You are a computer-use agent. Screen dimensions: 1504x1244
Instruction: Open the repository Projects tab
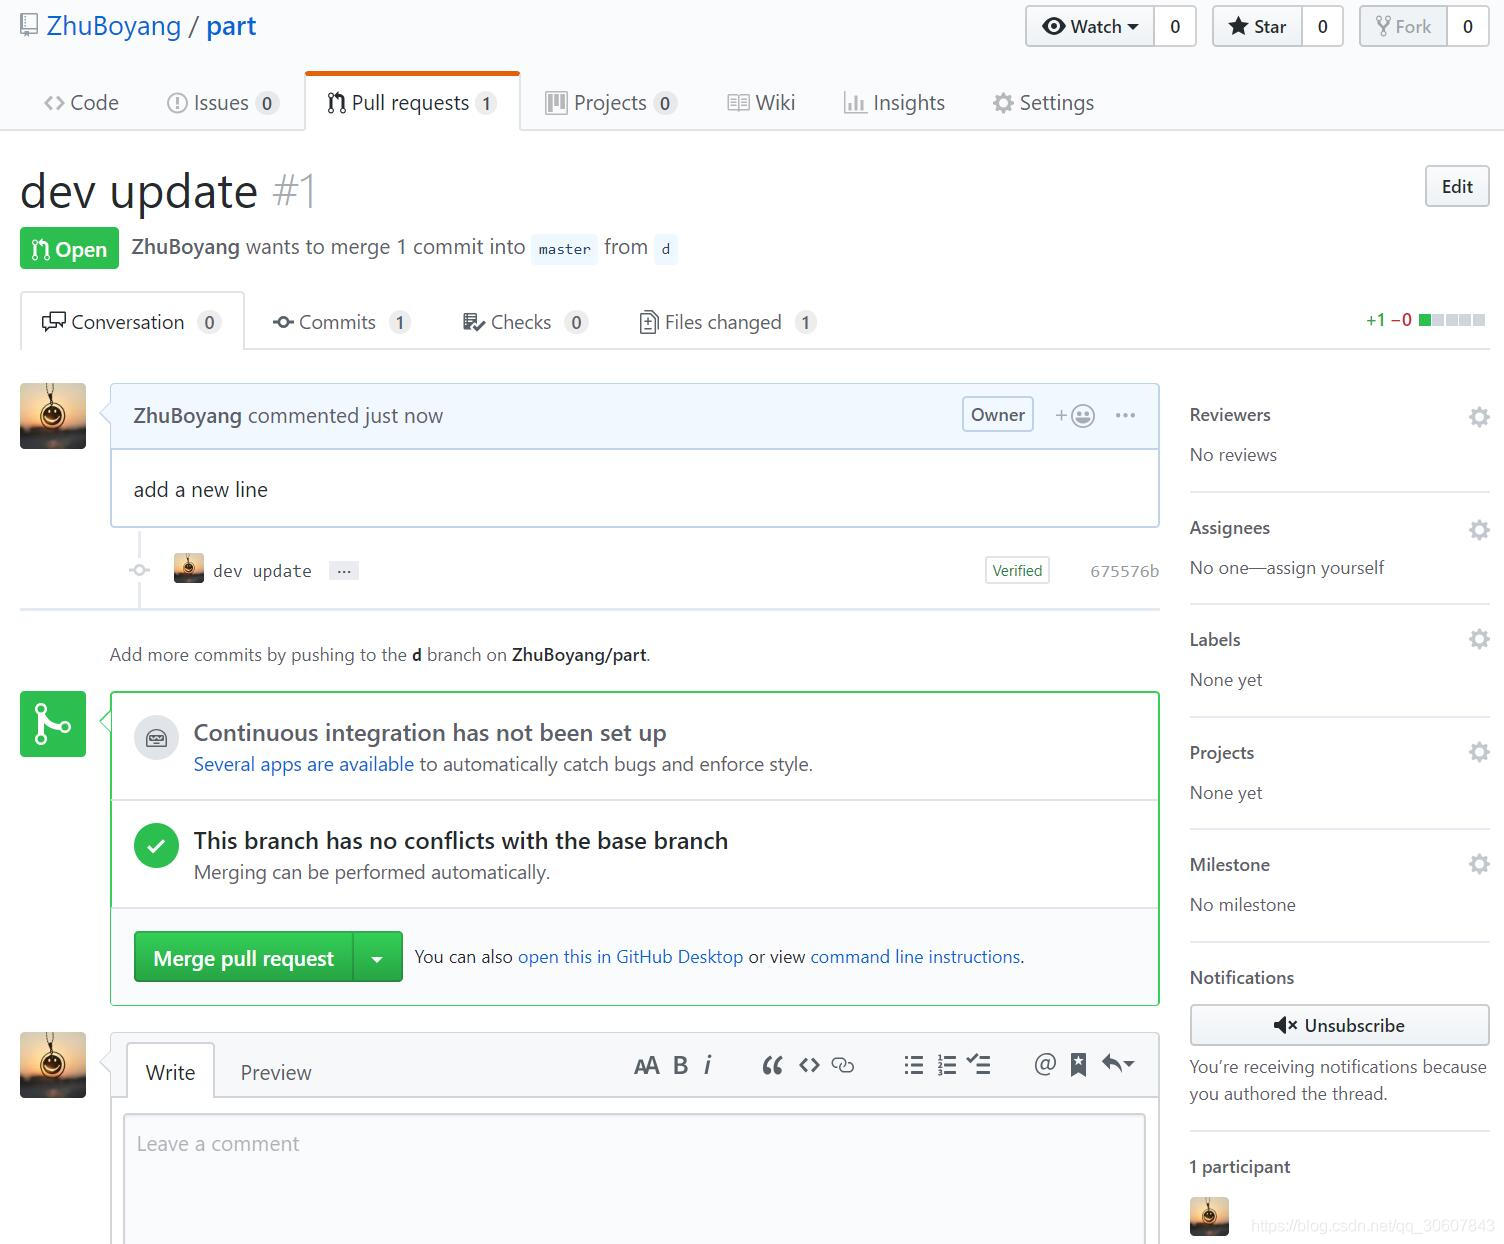611,103
